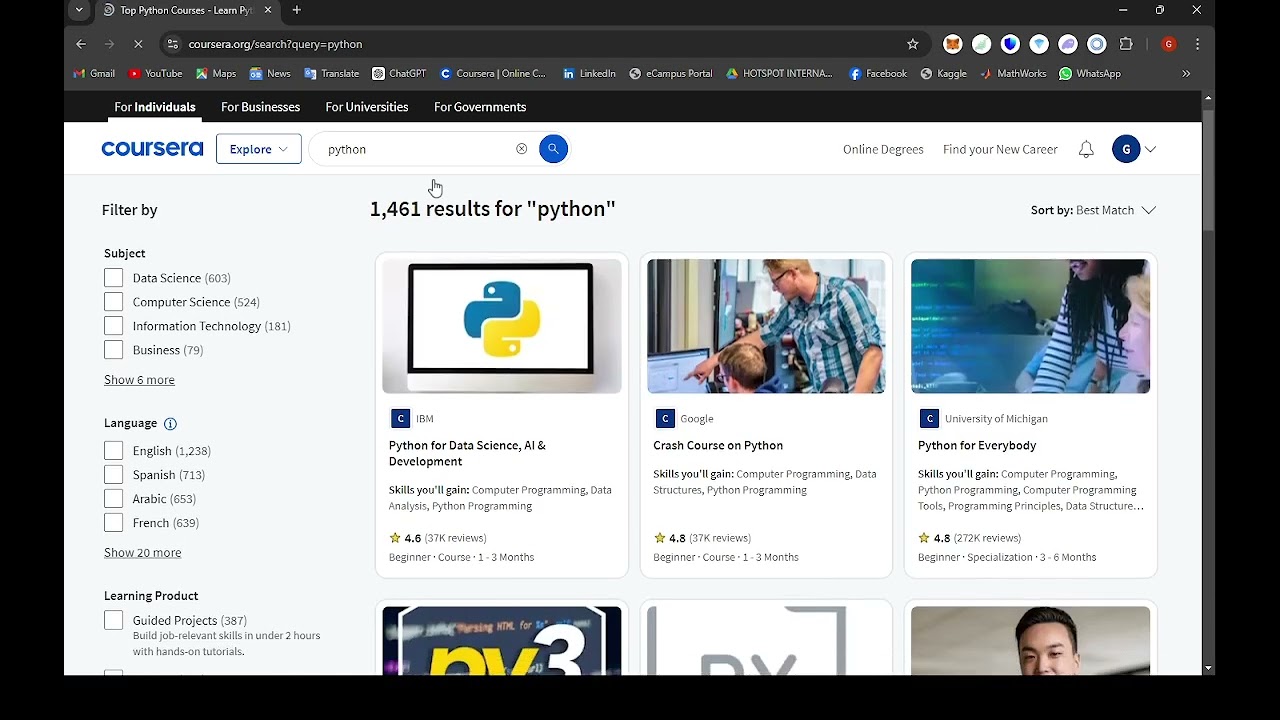Image resolution: width=1280 pixels, height=720 pixels.
Task: Select For Businesses tab
Action: pos(260,107)
